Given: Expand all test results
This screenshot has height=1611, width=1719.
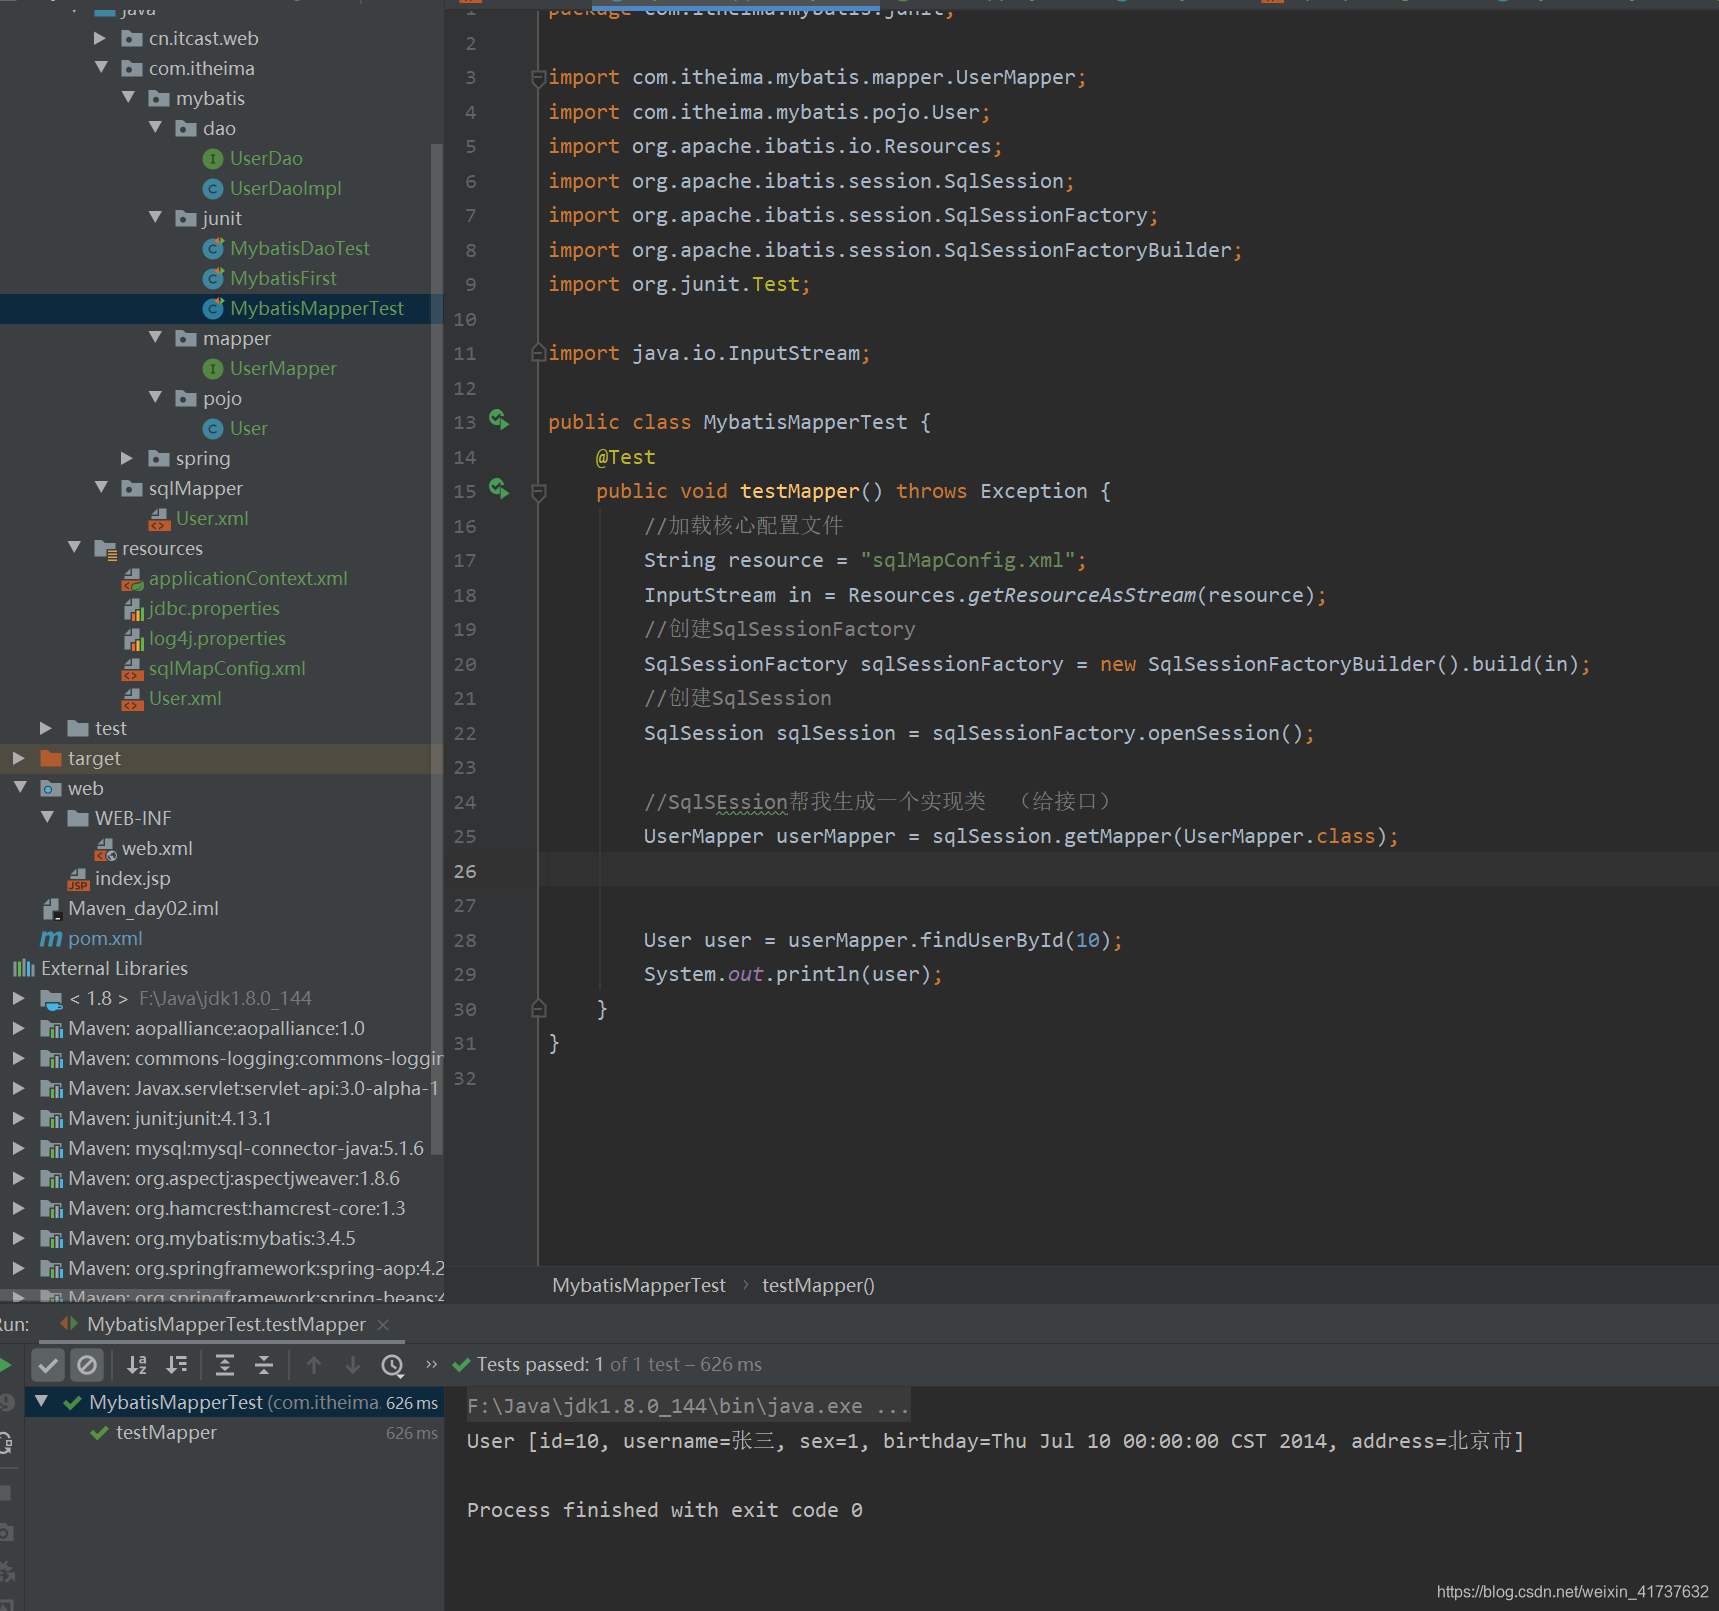Looking at the screenshot, I should coord(225,1365).
